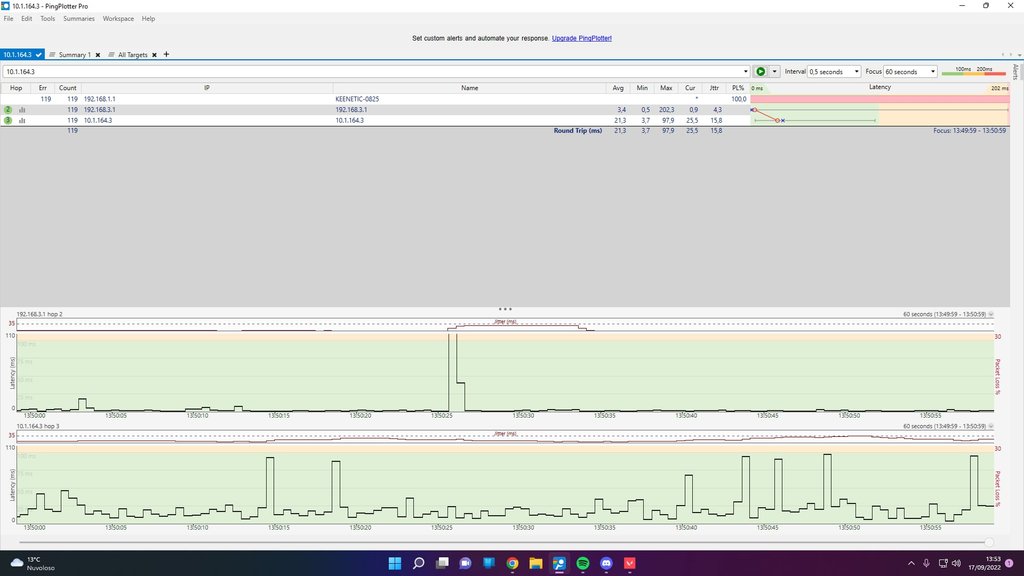Image resolution: width=1024 pixels, height=576 pixels.
Task: Add a new tab with the plus icon
Action: pos(166,54)
